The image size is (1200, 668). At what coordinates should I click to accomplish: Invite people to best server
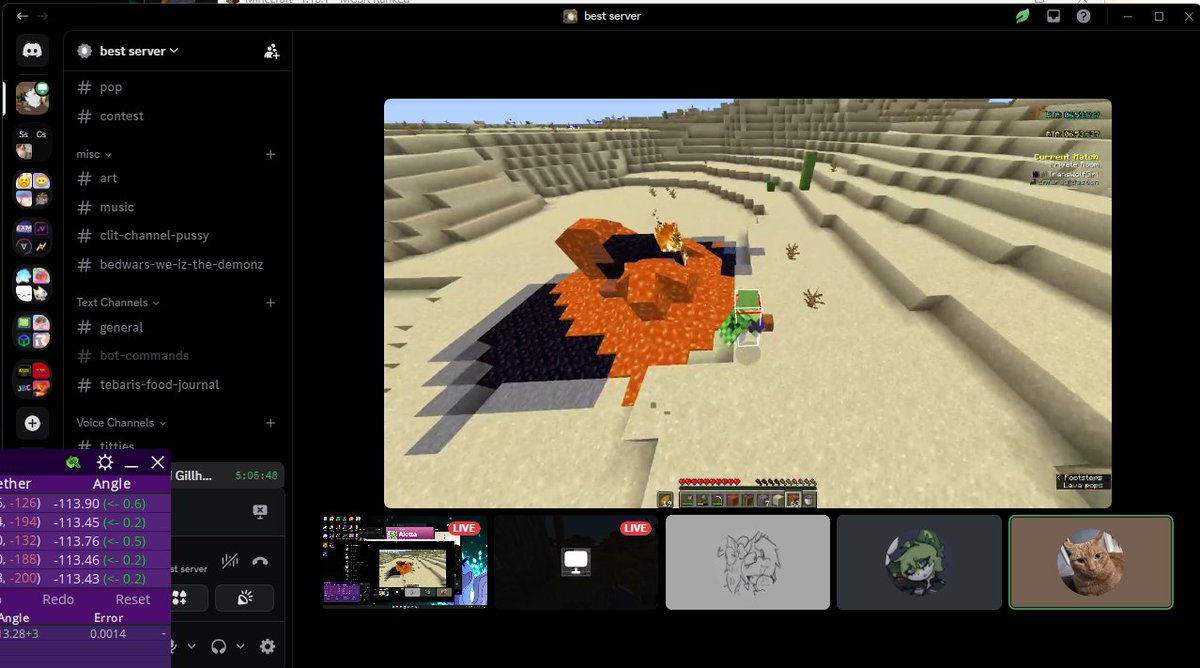pos(271,51)
